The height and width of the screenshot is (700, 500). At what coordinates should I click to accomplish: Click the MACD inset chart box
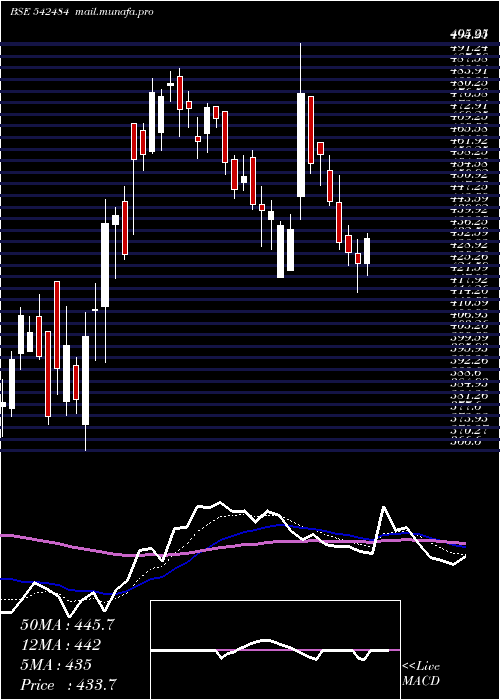point(275,650)
